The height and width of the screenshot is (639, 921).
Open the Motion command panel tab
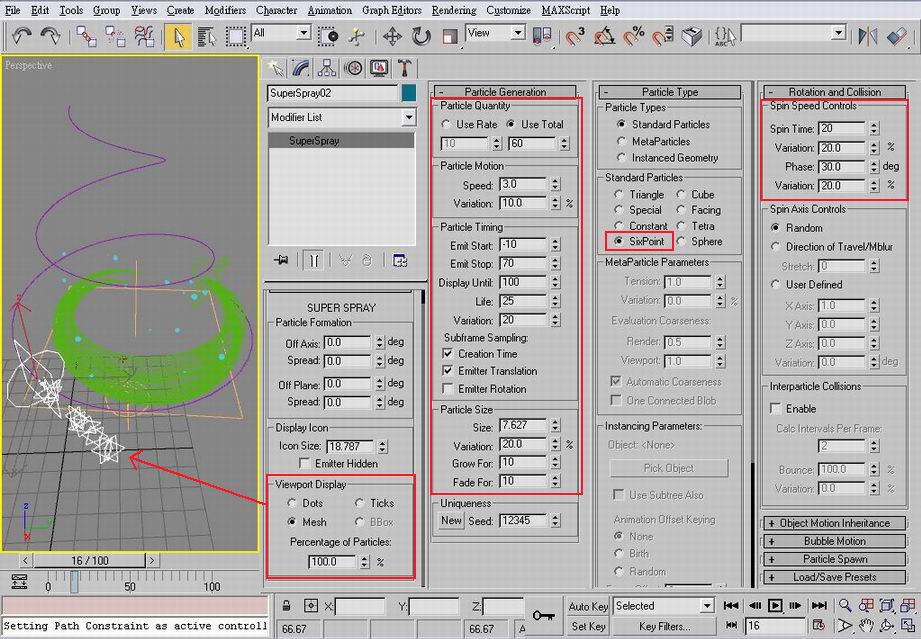pyautogui.click(x=352, y=68)
